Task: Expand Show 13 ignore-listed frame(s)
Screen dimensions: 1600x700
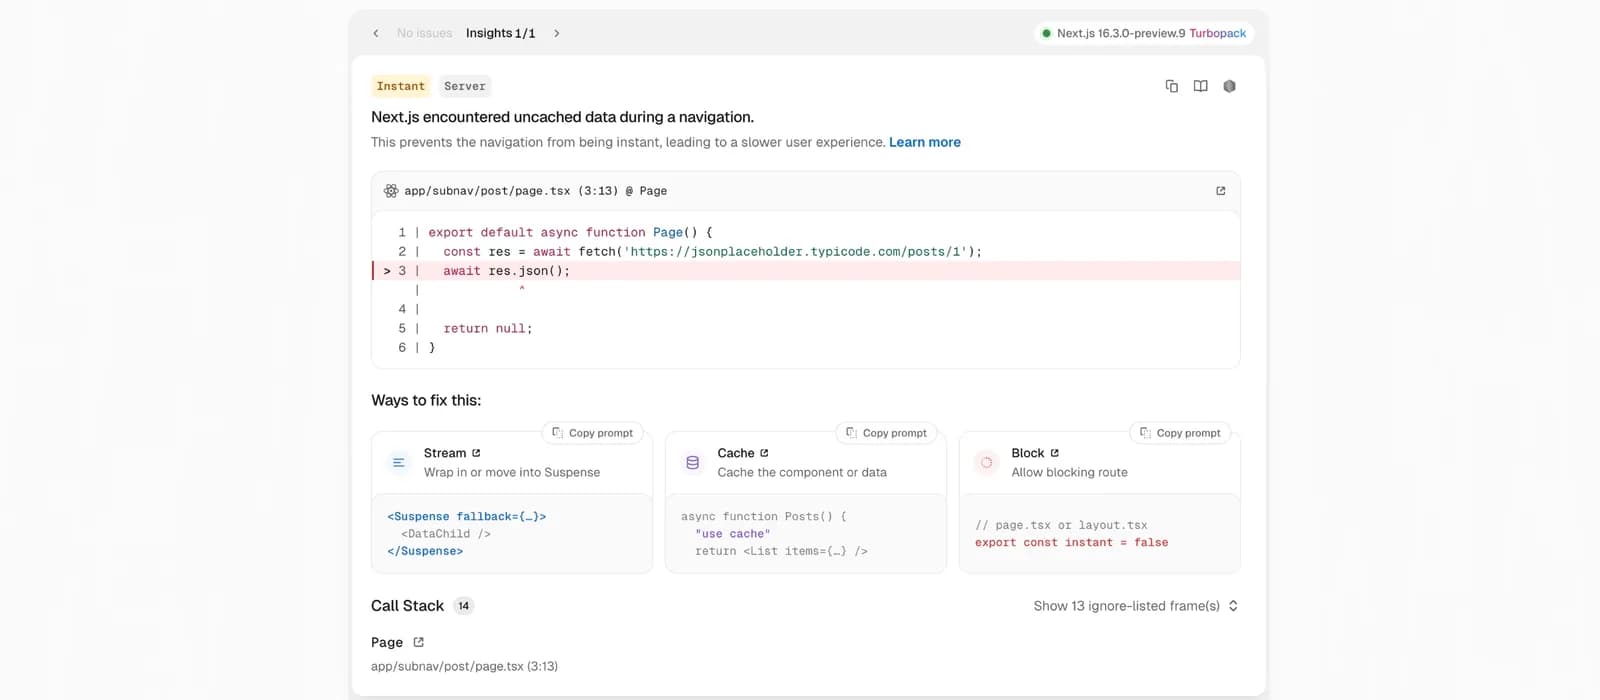Action: (x=1136, y=606)
